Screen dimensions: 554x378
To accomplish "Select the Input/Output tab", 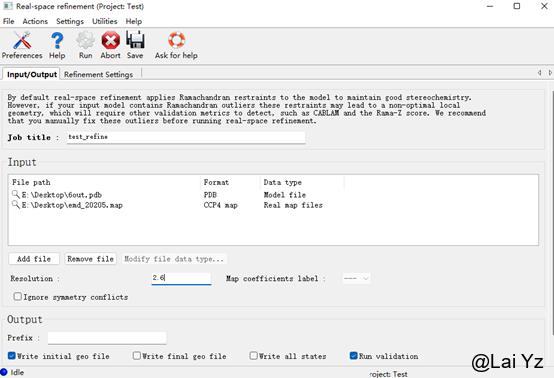I will [x=32, y=75].
